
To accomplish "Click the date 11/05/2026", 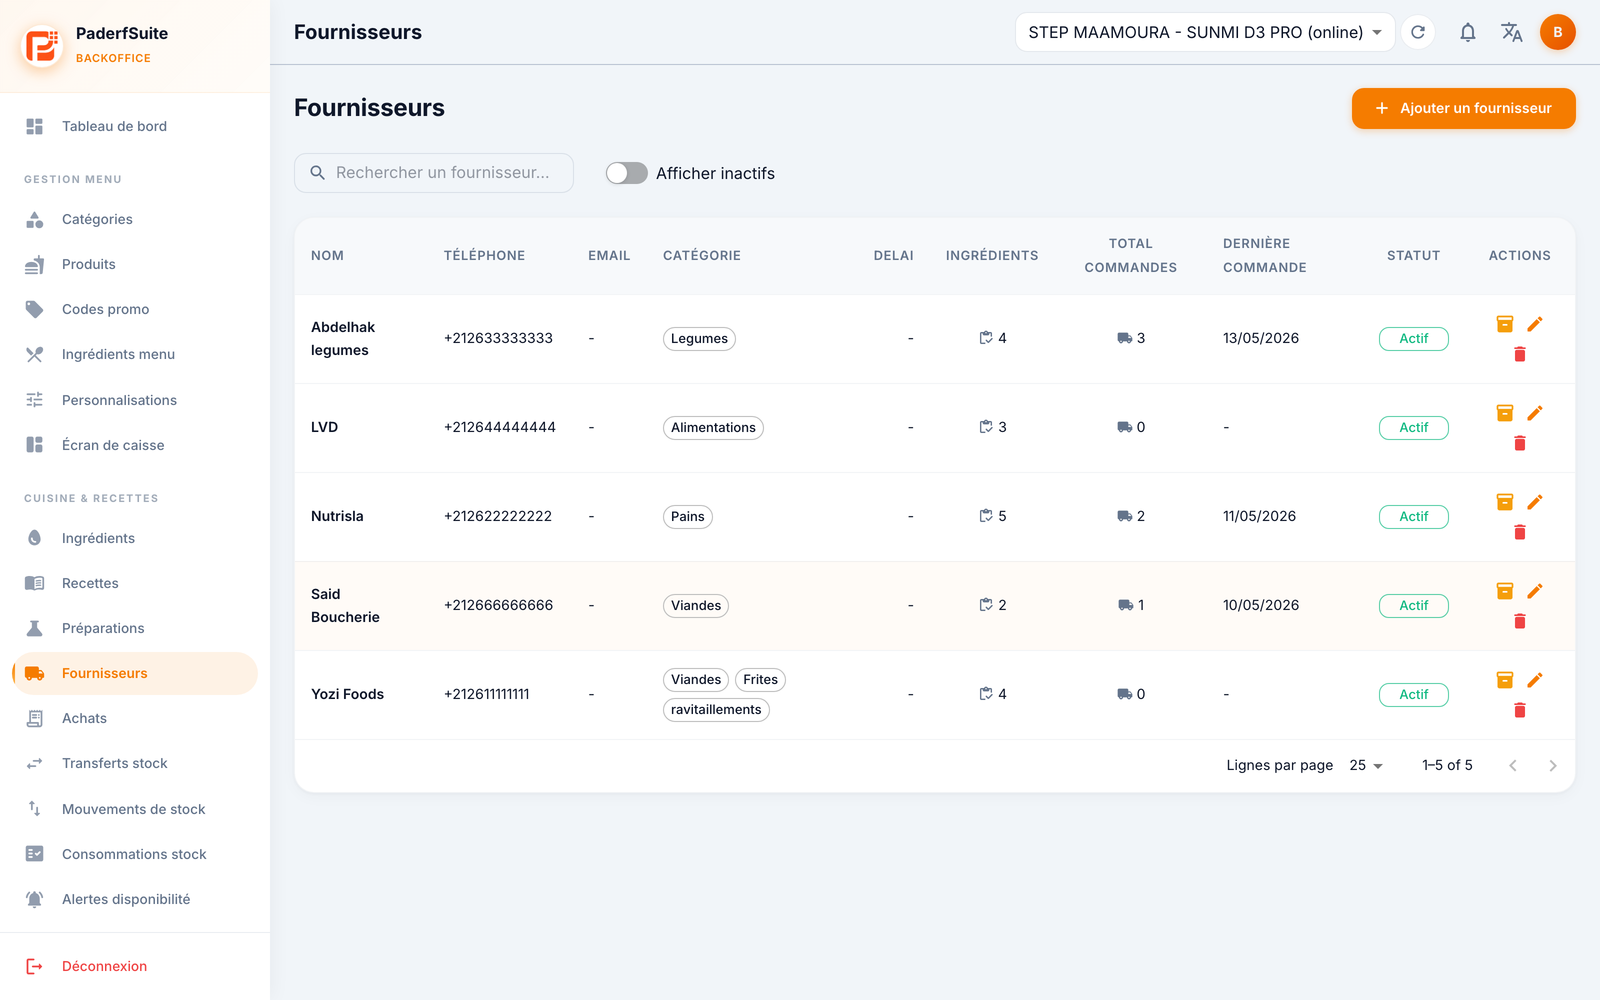I will (x=1259, y=517).
